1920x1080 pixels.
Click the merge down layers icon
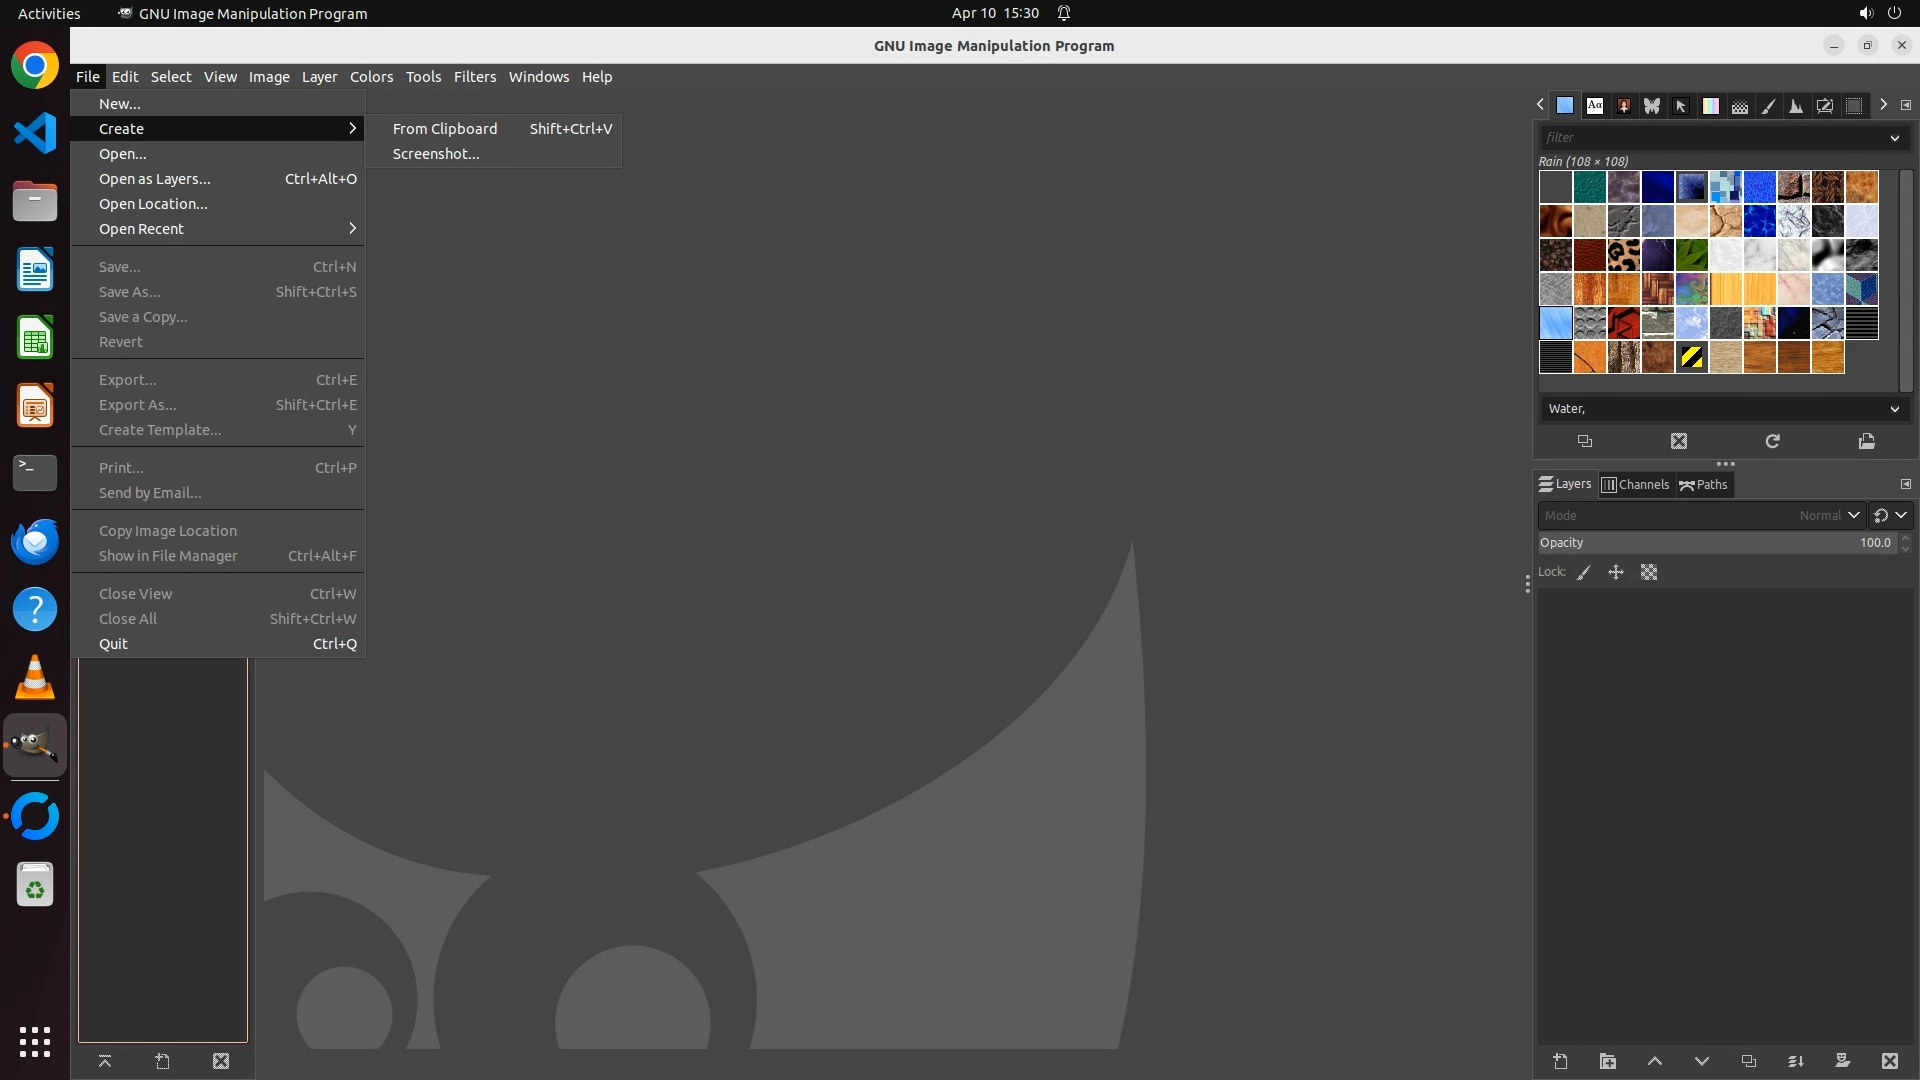click(x=1795, y=1061)
